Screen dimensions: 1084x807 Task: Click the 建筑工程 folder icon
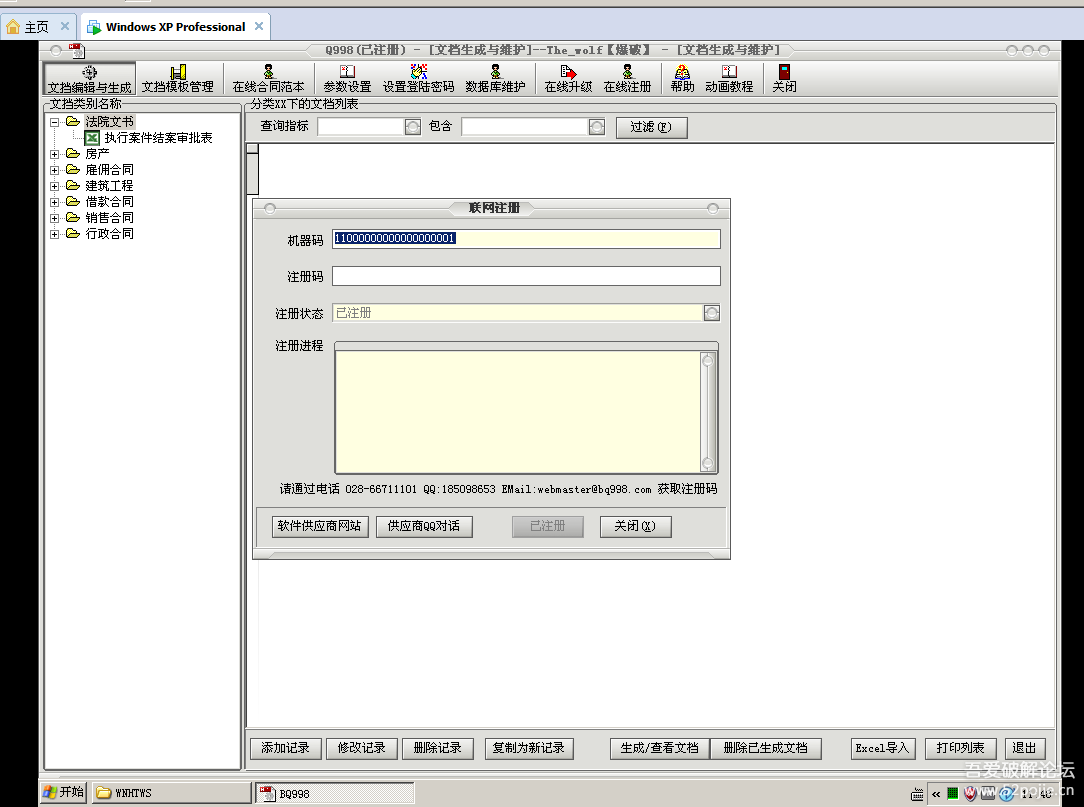pyautogui.click(x=73, y=185)
